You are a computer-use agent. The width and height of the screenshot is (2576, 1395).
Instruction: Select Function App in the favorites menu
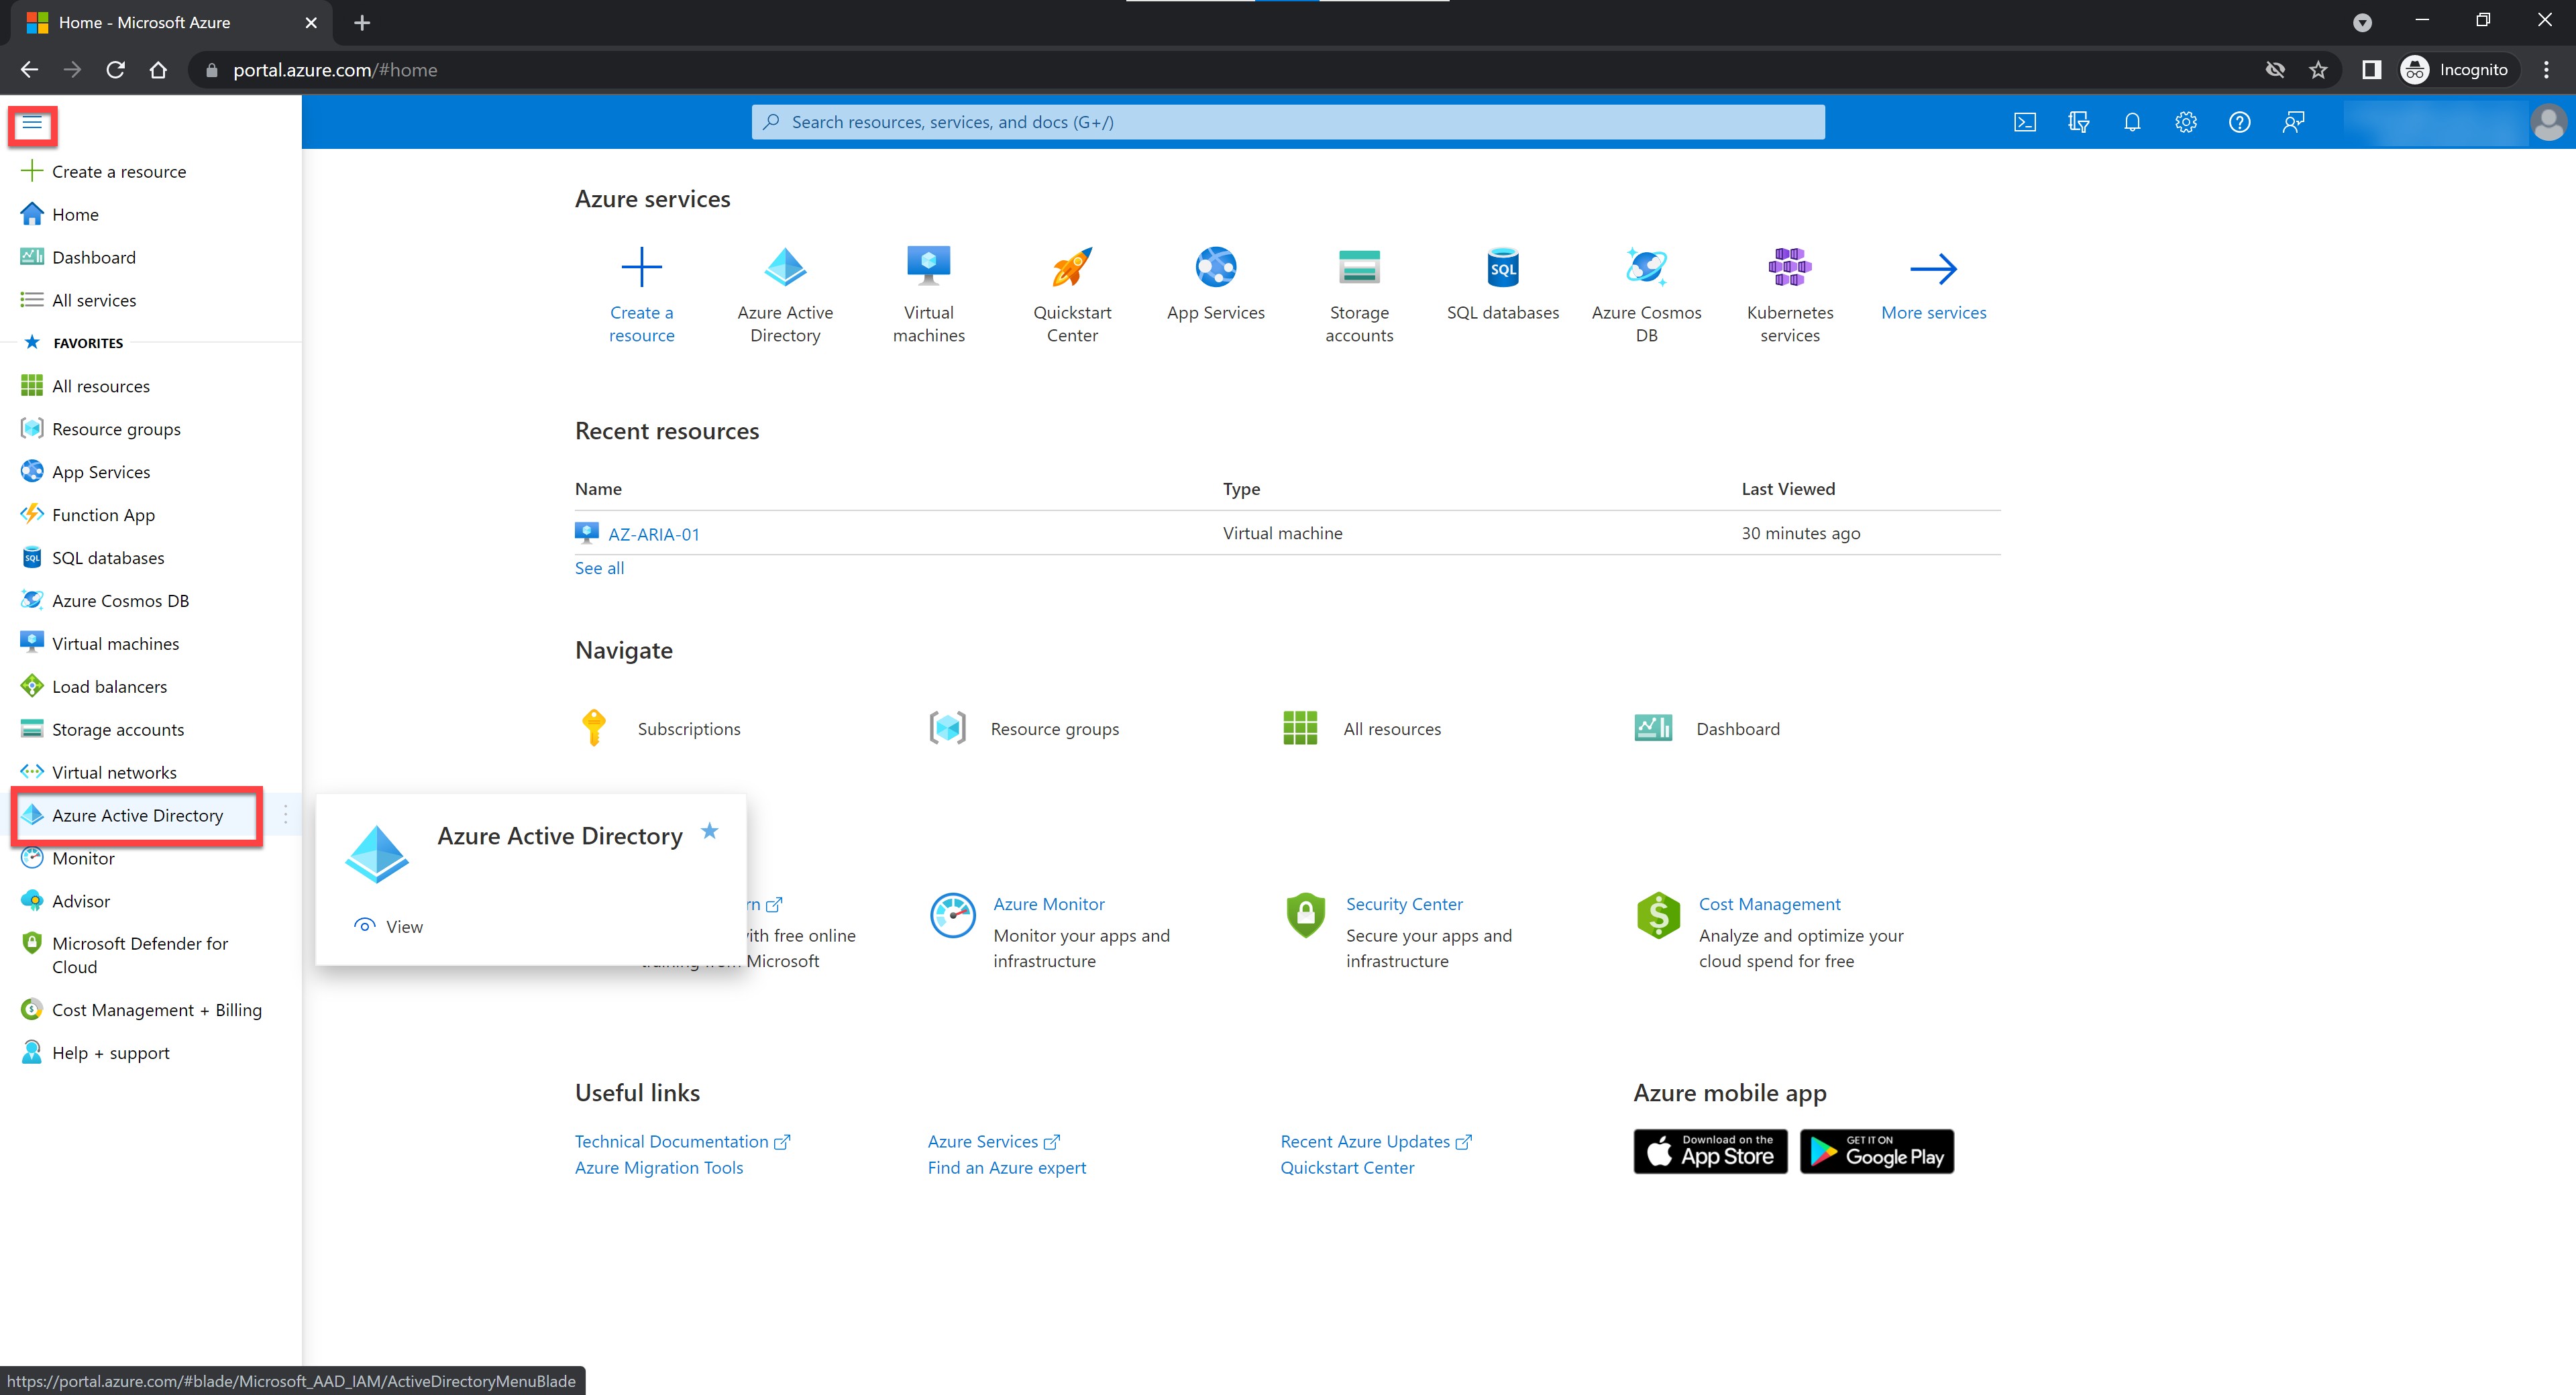coord(103,515)
